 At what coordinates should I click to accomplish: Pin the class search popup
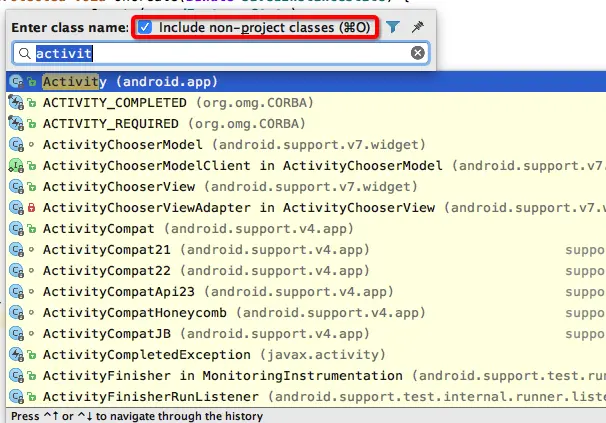[418, 27]
